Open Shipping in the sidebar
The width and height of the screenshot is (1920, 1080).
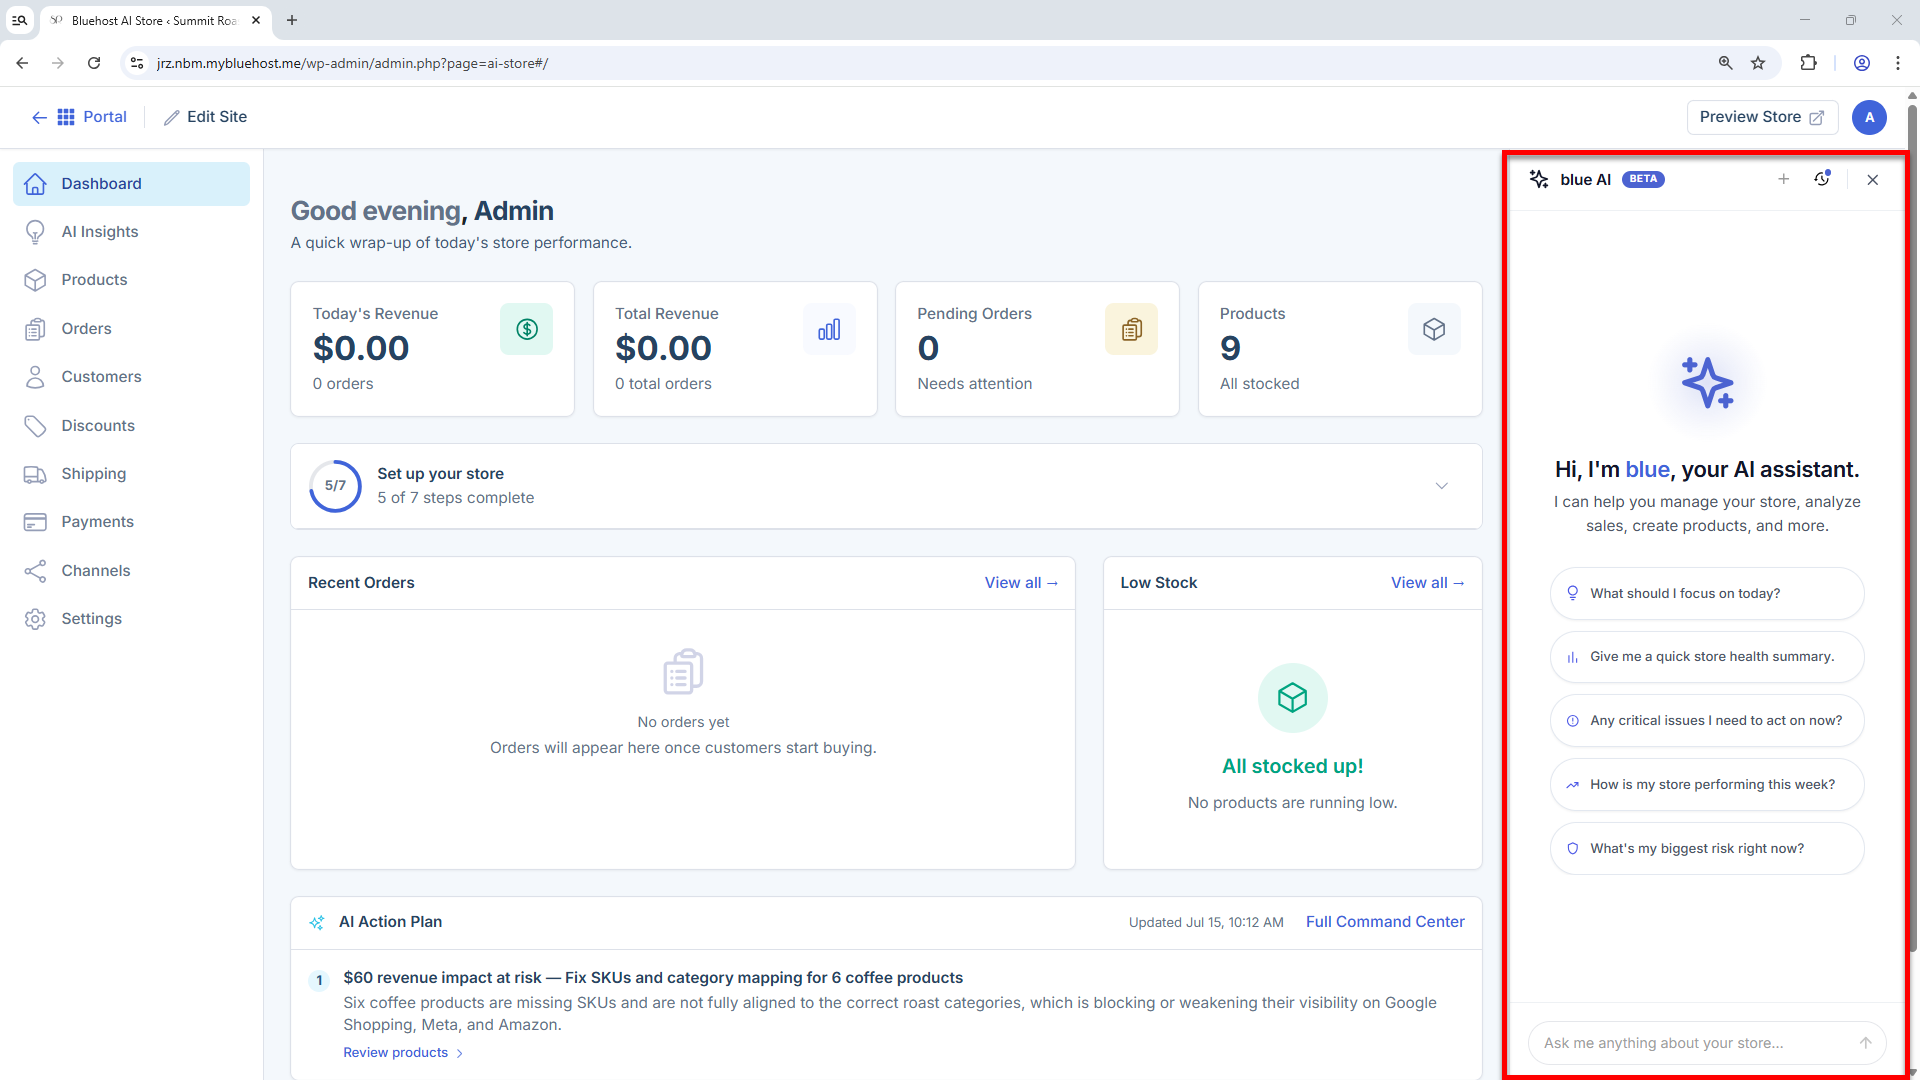click(x=131, y=474)
